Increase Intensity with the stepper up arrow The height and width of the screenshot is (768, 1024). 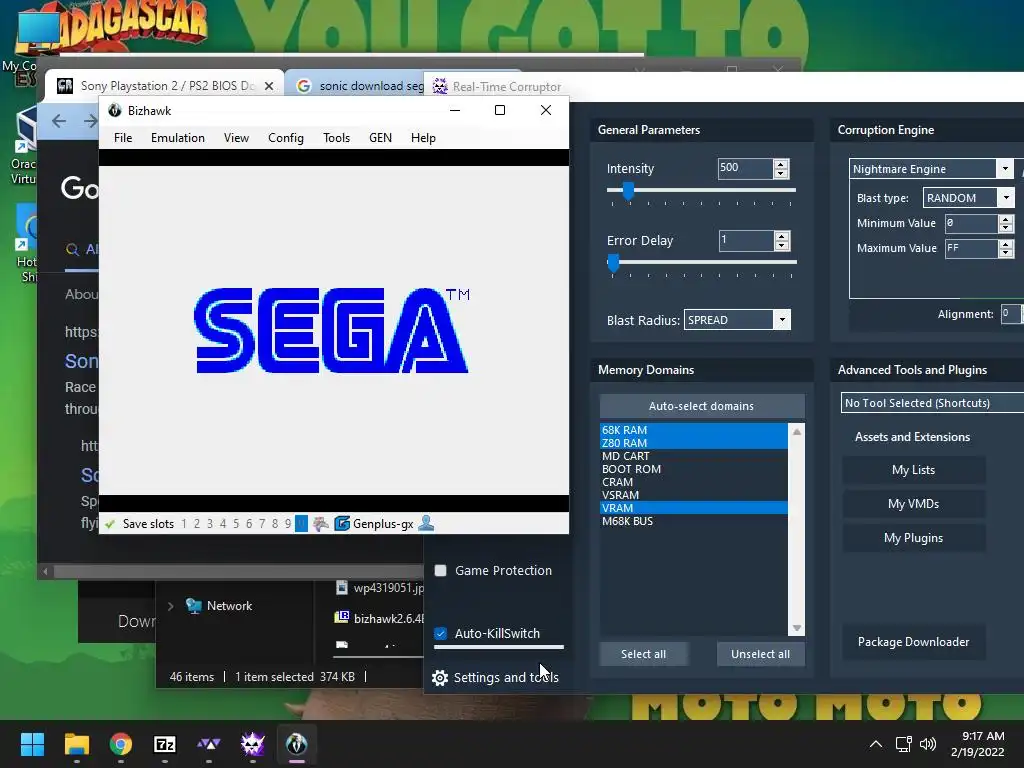781,164
